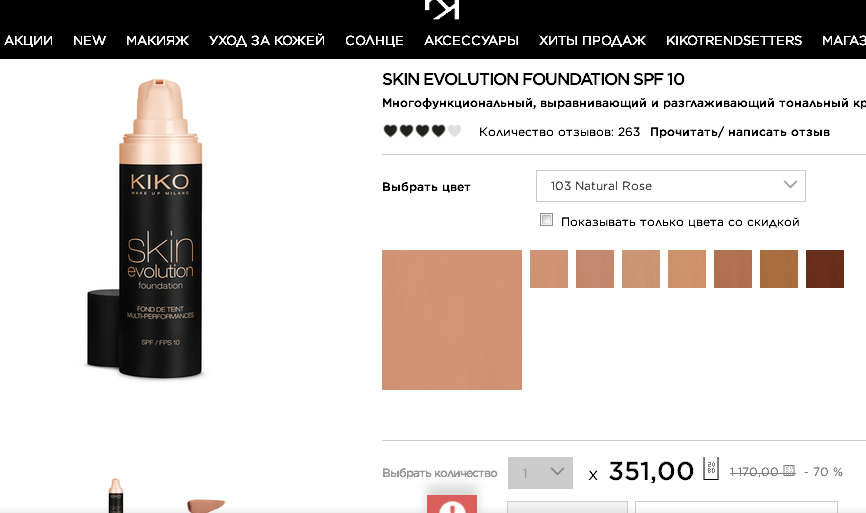Viewport: 866px width, 513px height.
Task: Click the red exclamation alert icon
Action: pos(452,504)
